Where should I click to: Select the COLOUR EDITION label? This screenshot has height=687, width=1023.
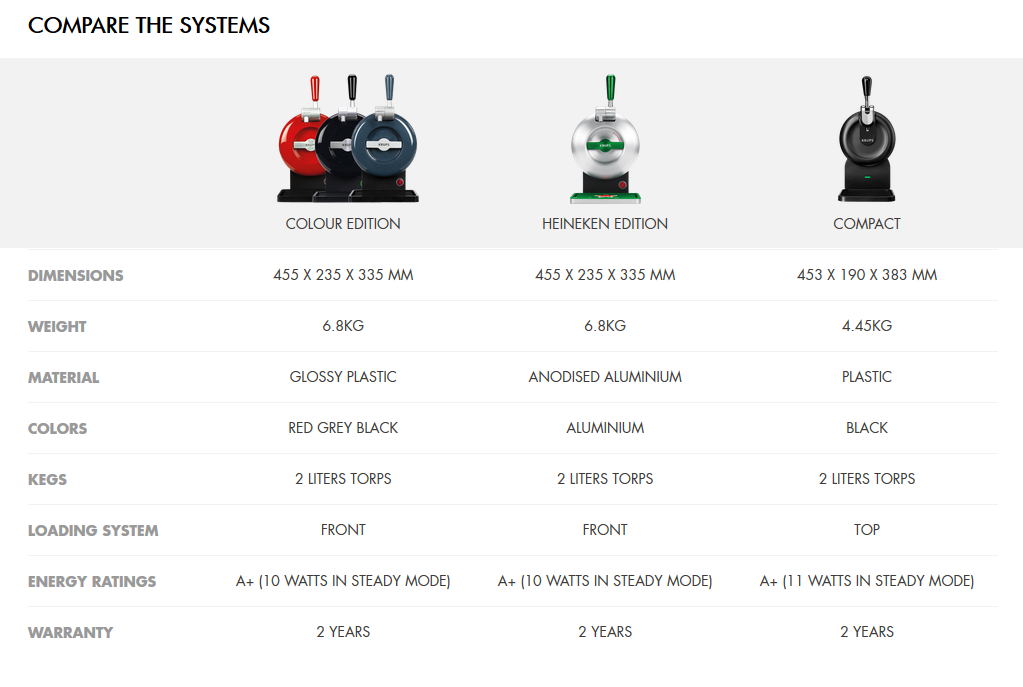pos(343,224)
